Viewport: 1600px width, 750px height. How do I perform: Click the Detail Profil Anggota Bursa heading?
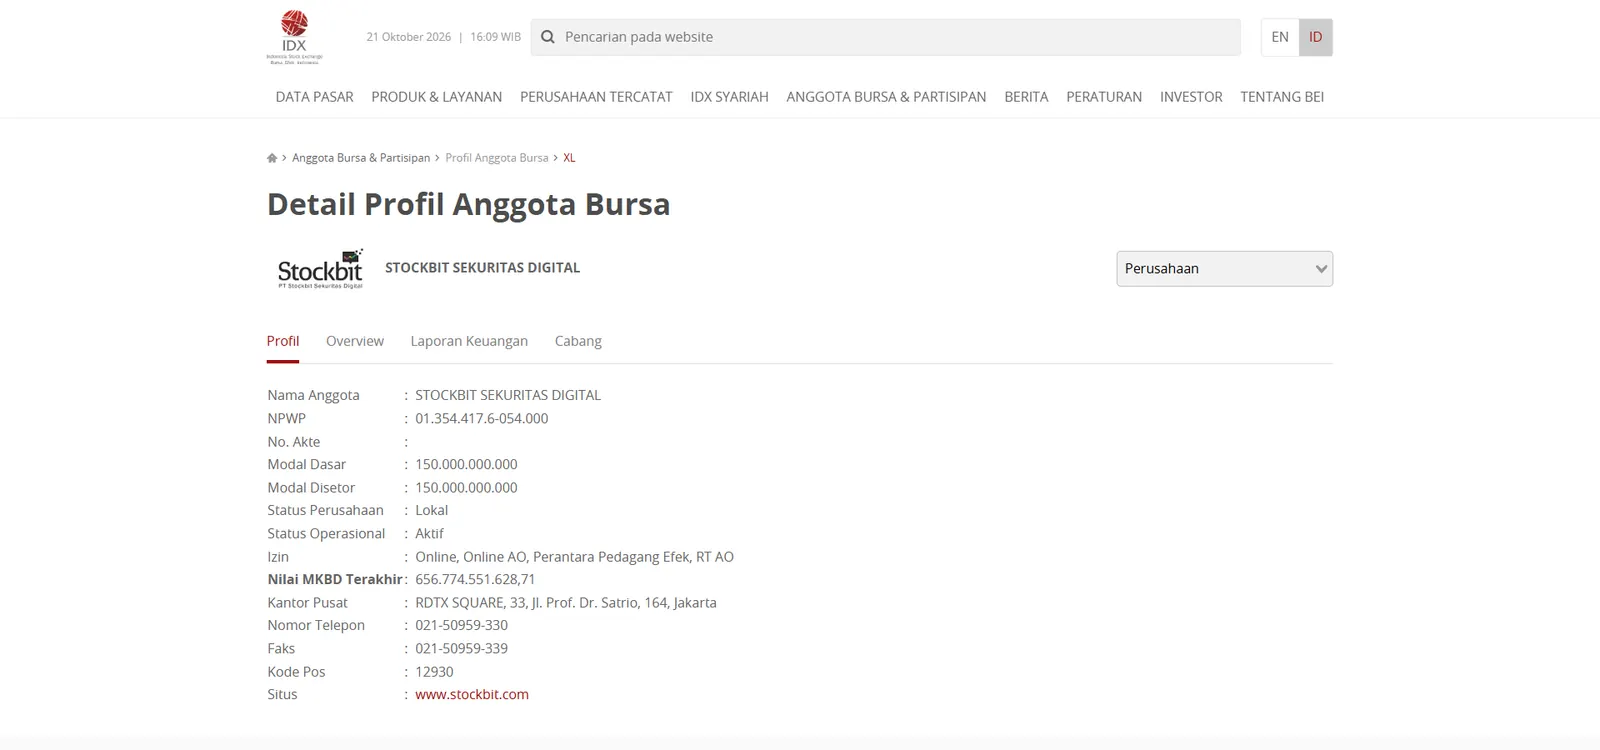pos(468,204)
